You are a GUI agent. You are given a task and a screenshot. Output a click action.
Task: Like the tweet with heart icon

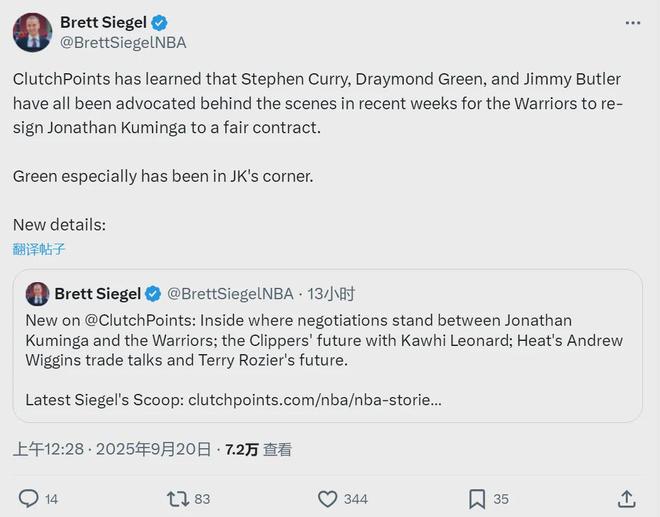point(327,498)
